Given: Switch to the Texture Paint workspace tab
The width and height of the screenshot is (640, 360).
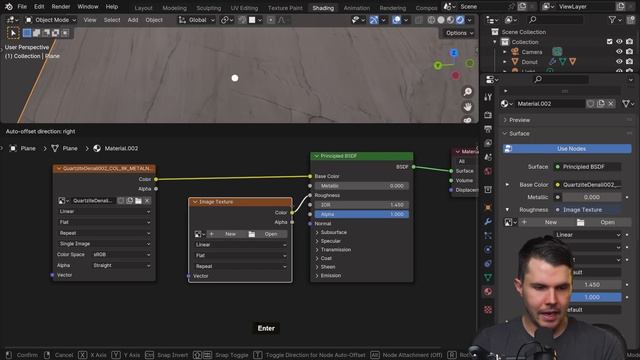Looking at the screenshot, I should [x=285, y=8].
